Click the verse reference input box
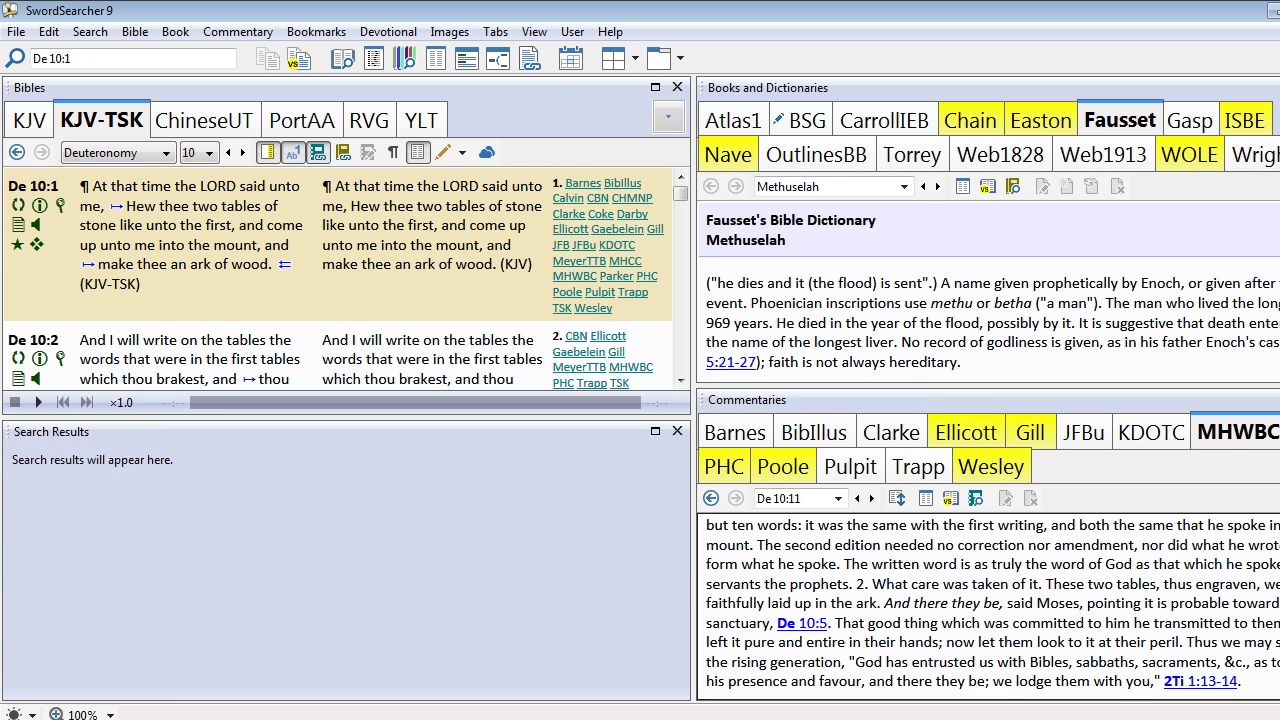Image resolution: width=1280 pixels, height=720 pixels. point(133,59)
